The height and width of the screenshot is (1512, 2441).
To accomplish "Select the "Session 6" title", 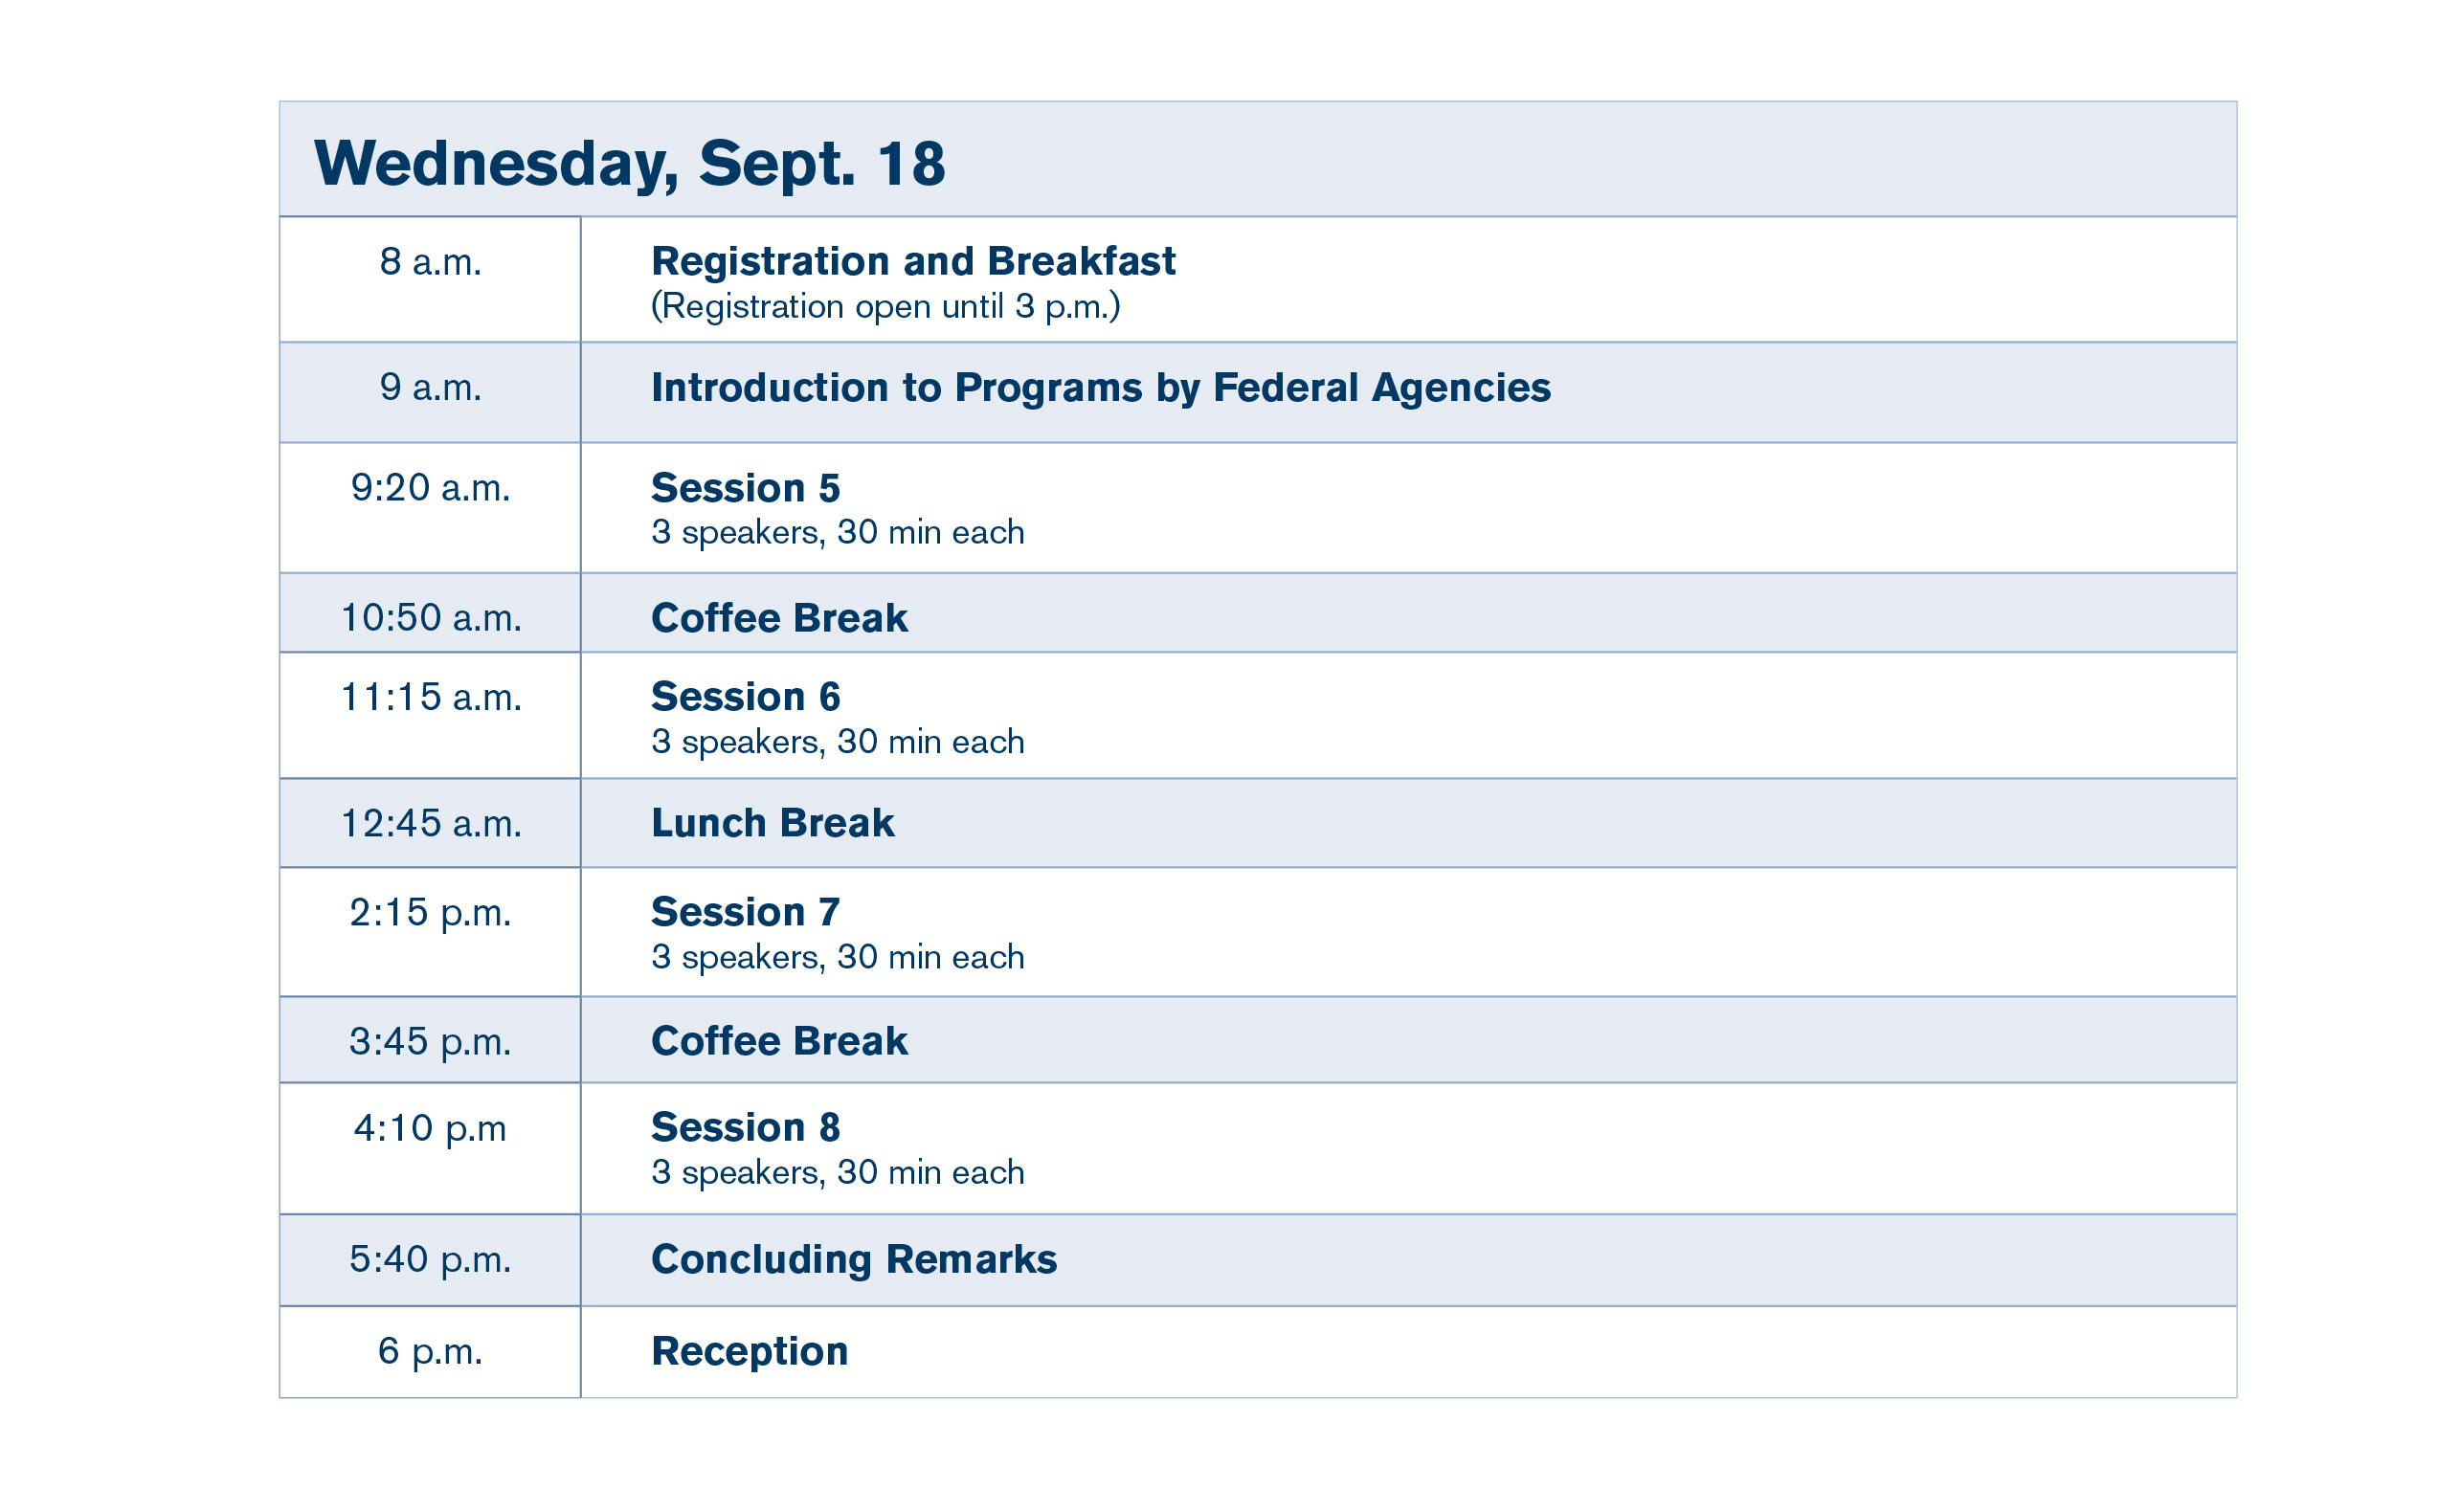I will 745,697.
